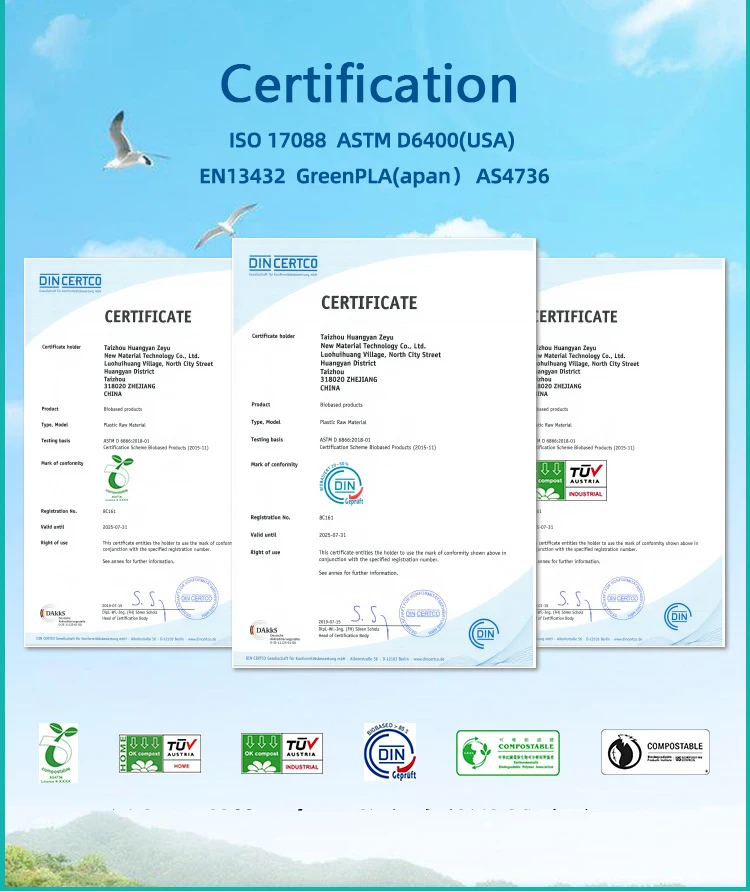
Task: Click DIN CERTCO logo on the middle certificate
Action: 283,265
